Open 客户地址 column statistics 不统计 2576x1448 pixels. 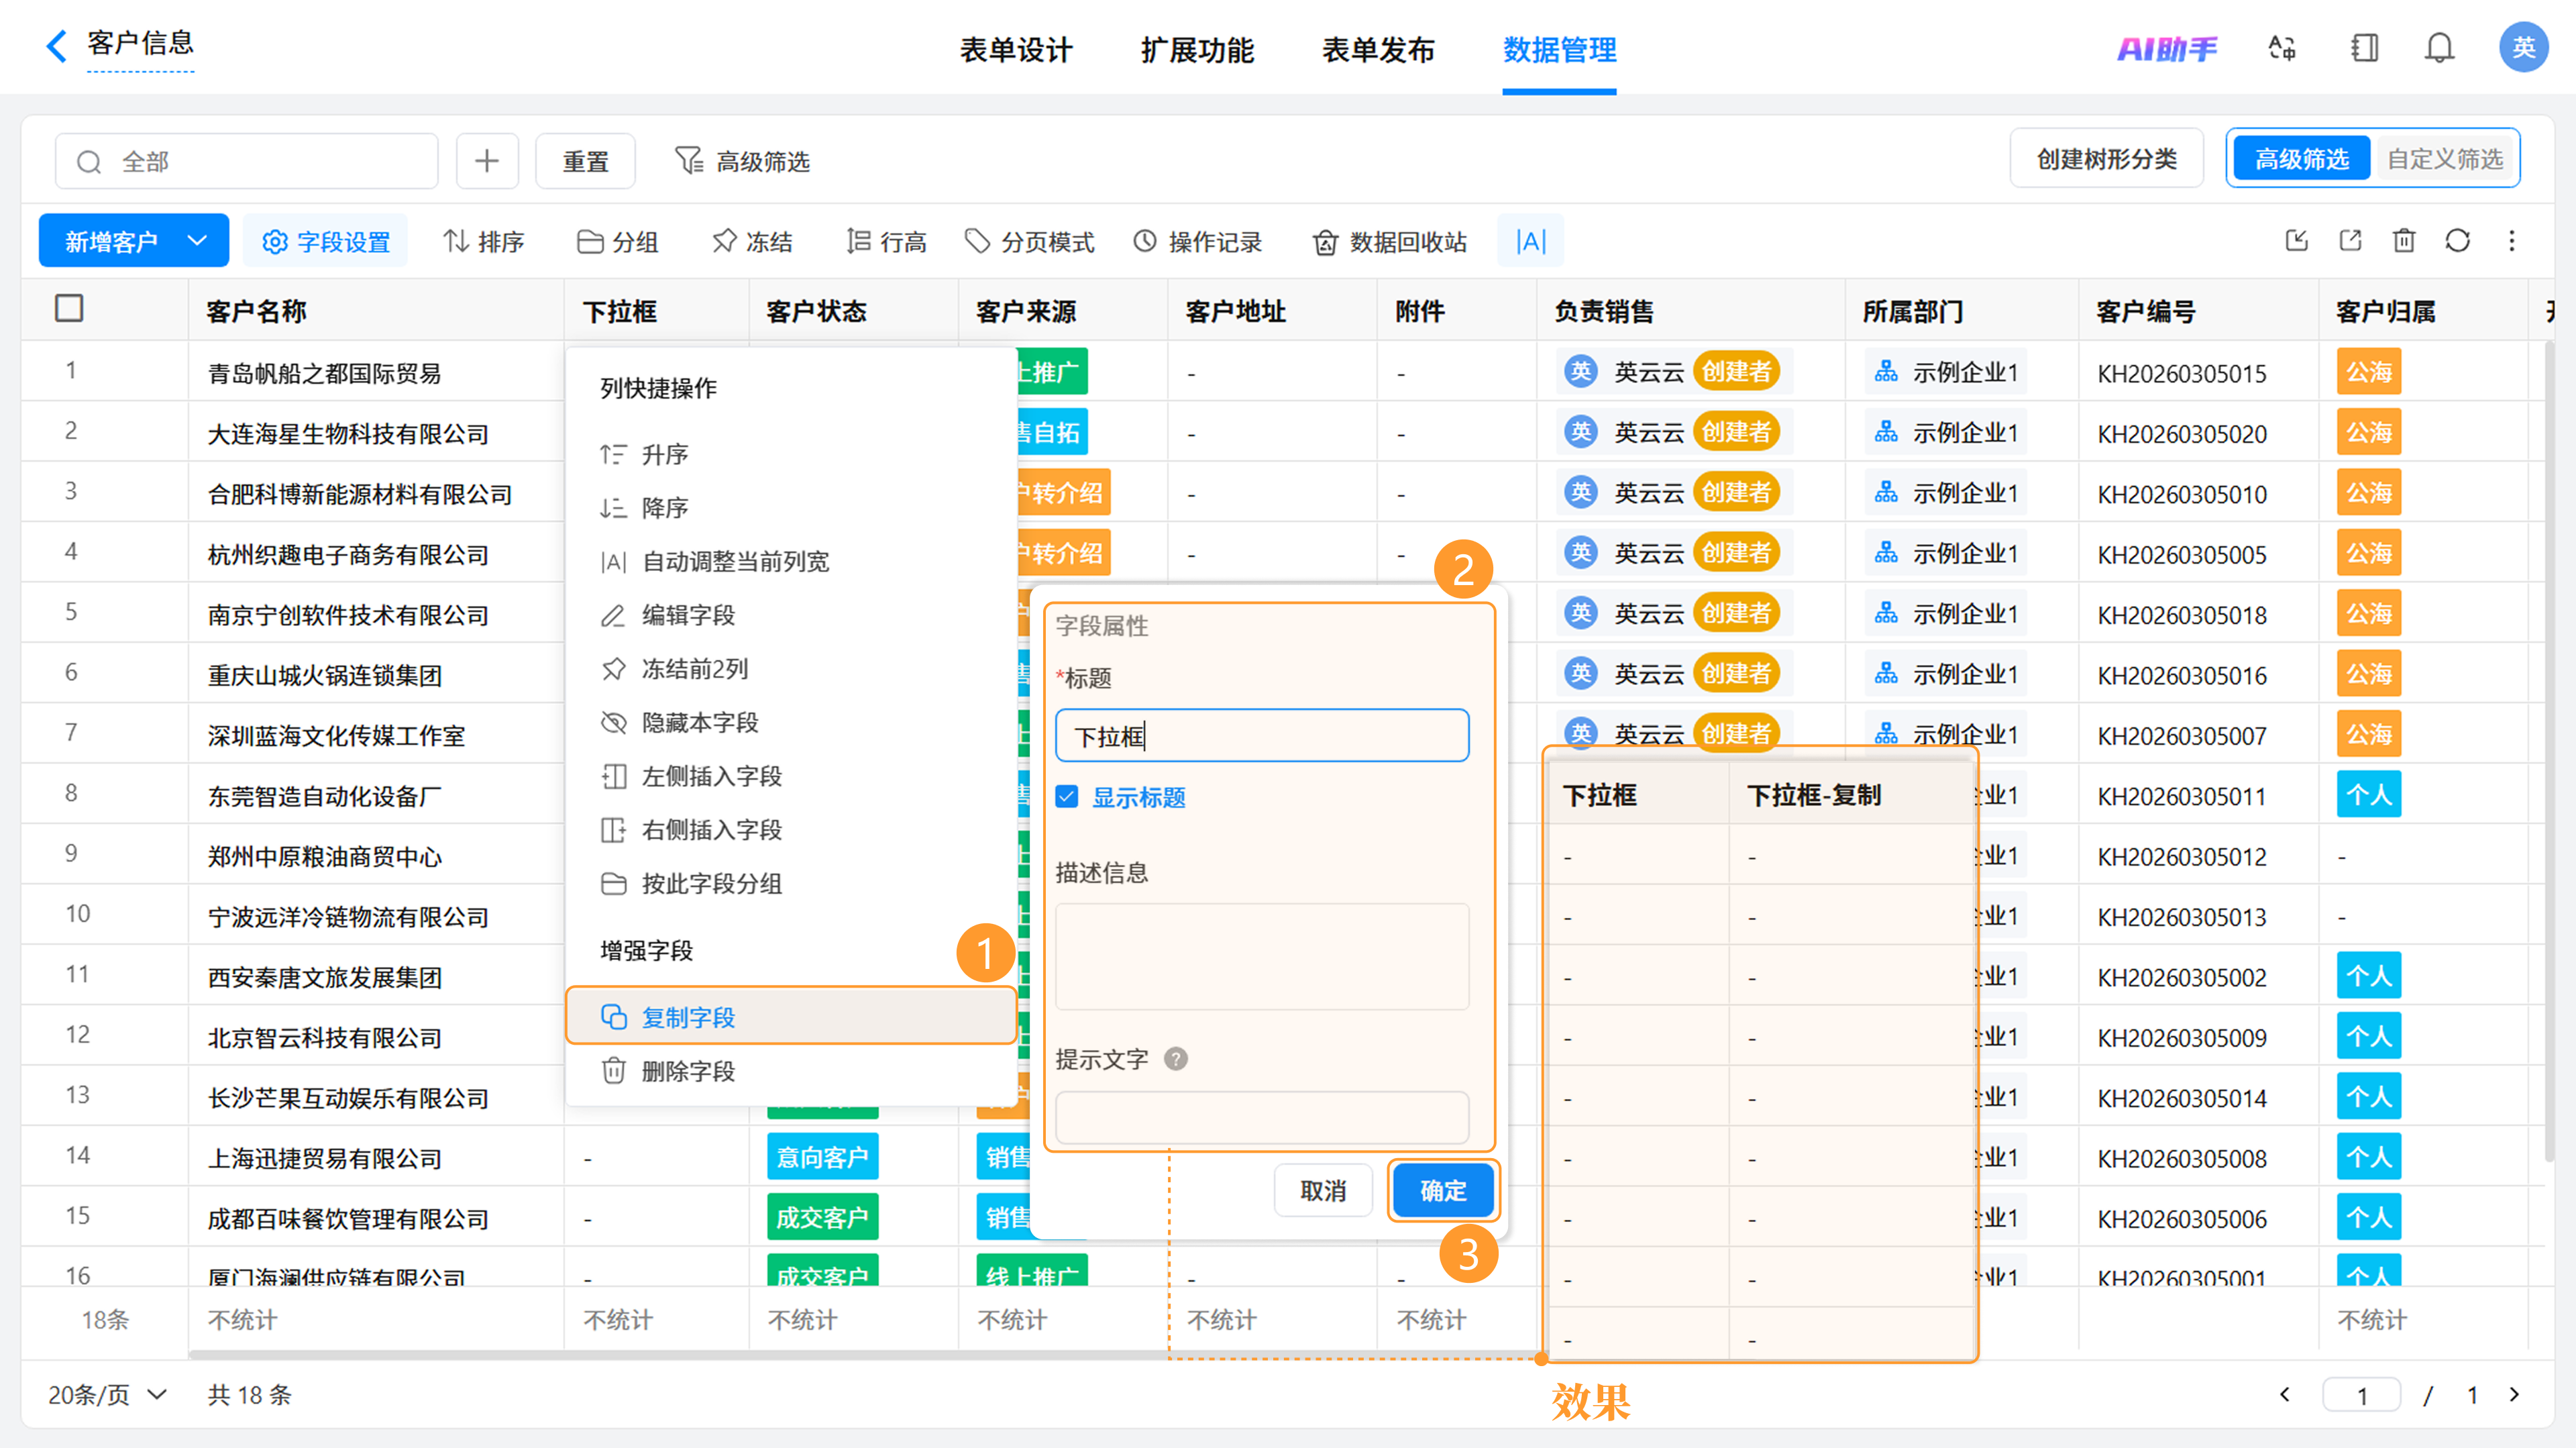click(x=1222, y=1319)
